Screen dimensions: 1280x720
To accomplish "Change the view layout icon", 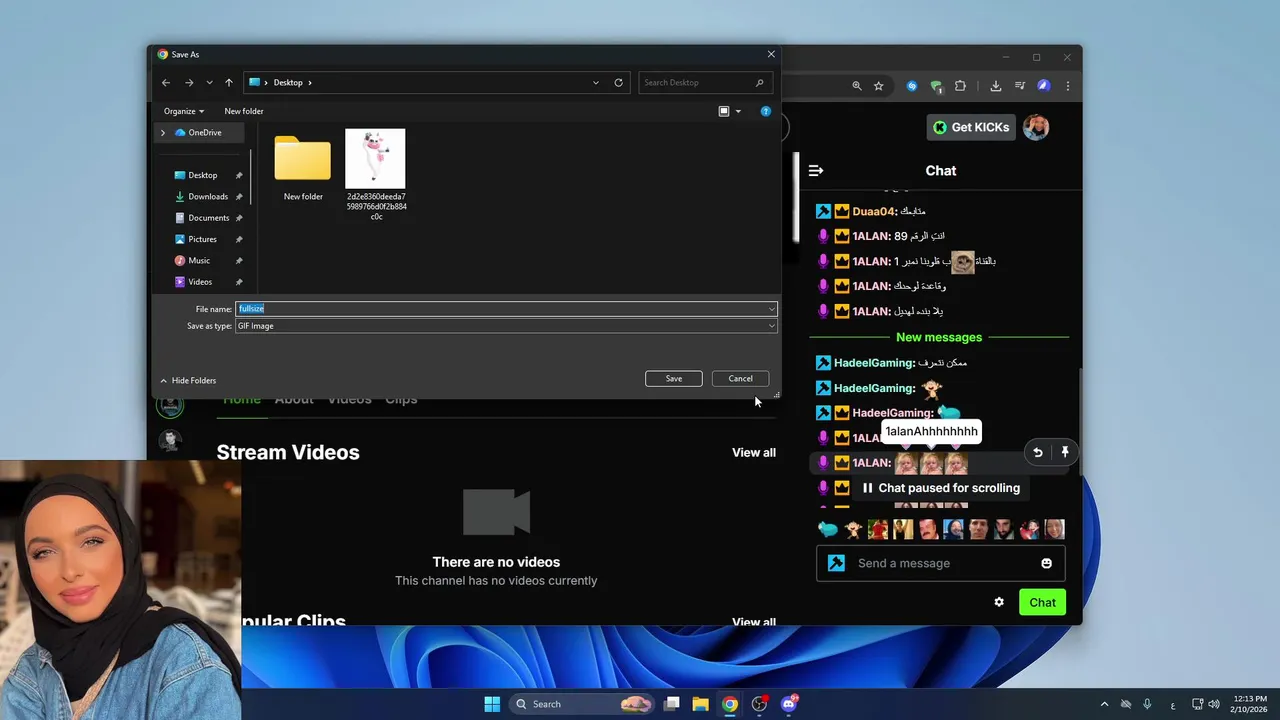I will tap(724, 111).
